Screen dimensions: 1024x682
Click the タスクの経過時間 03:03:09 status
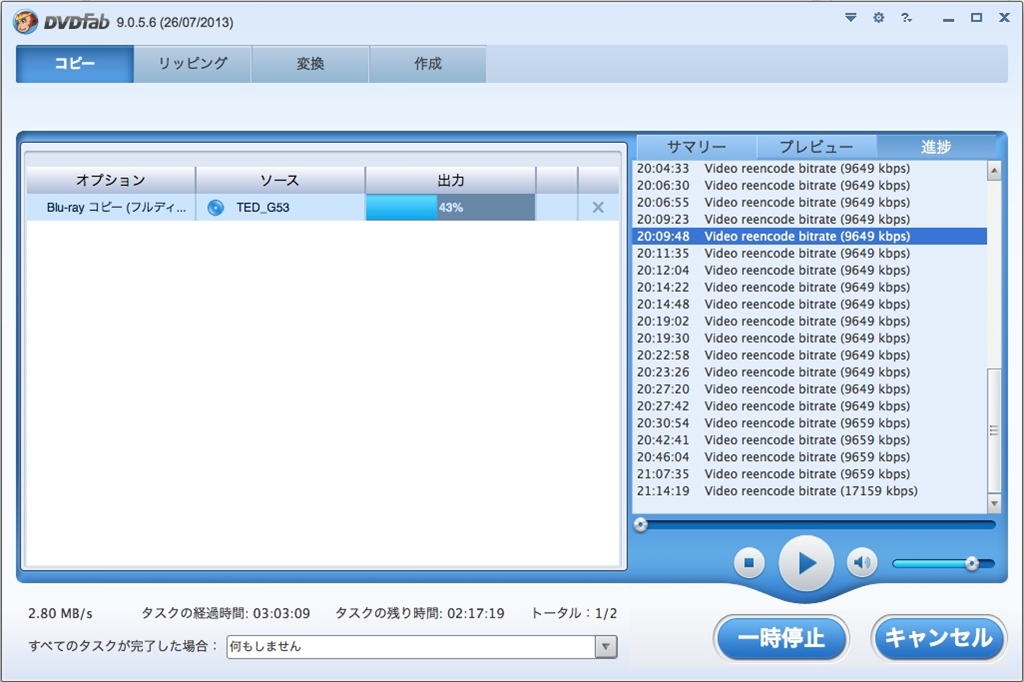[x=225, y=613]
